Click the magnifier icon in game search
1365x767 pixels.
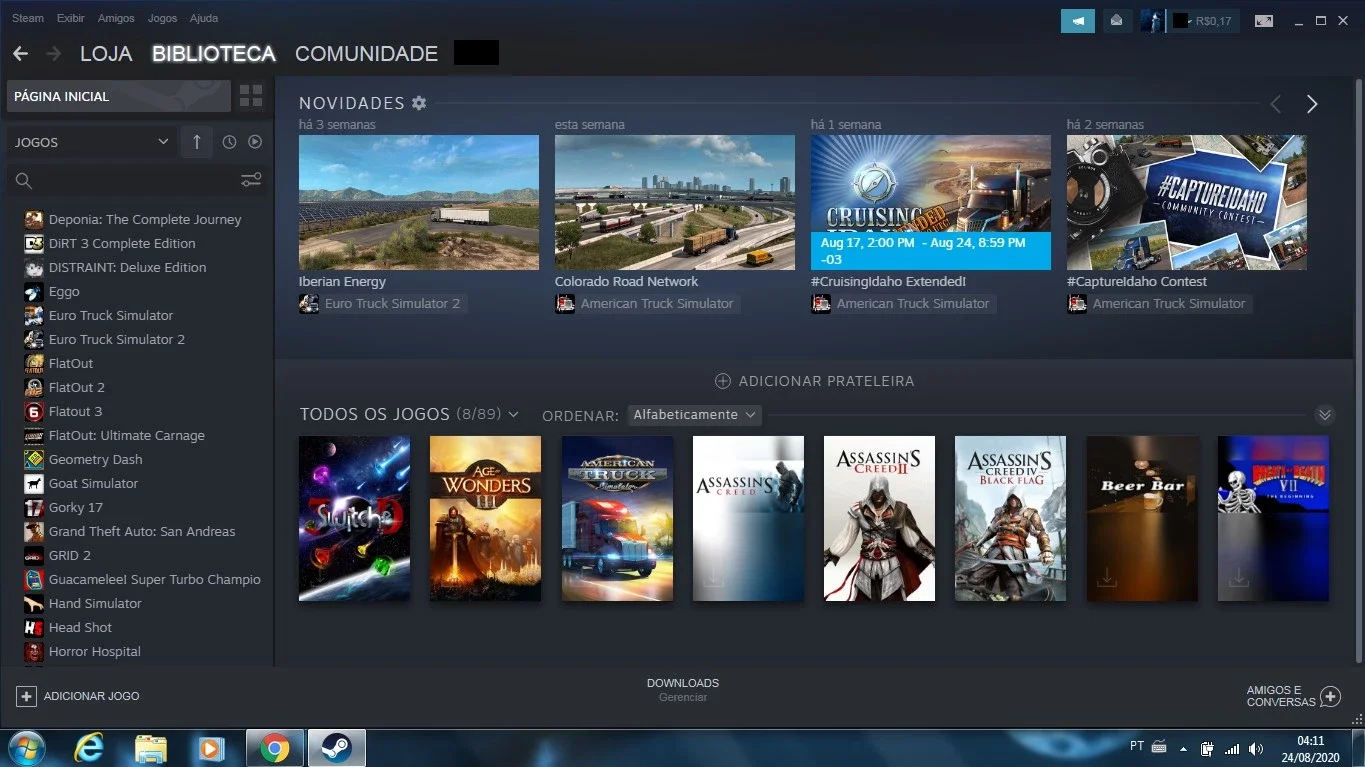click(x=24, y=181)
